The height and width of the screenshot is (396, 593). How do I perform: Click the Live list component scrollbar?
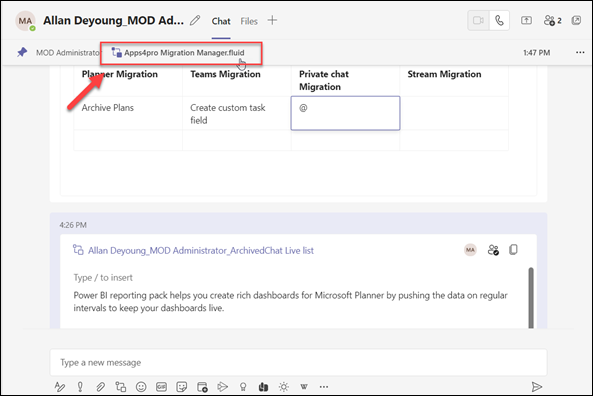531,298
